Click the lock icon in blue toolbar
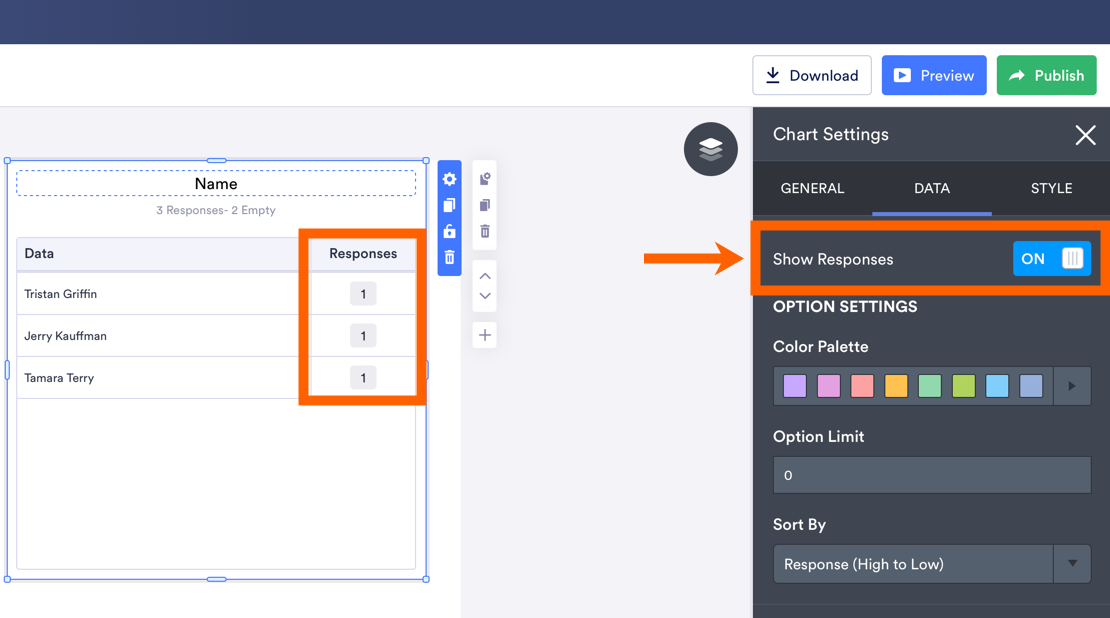This screenshot has height=618, width=1110. click(x=450, y=231)
